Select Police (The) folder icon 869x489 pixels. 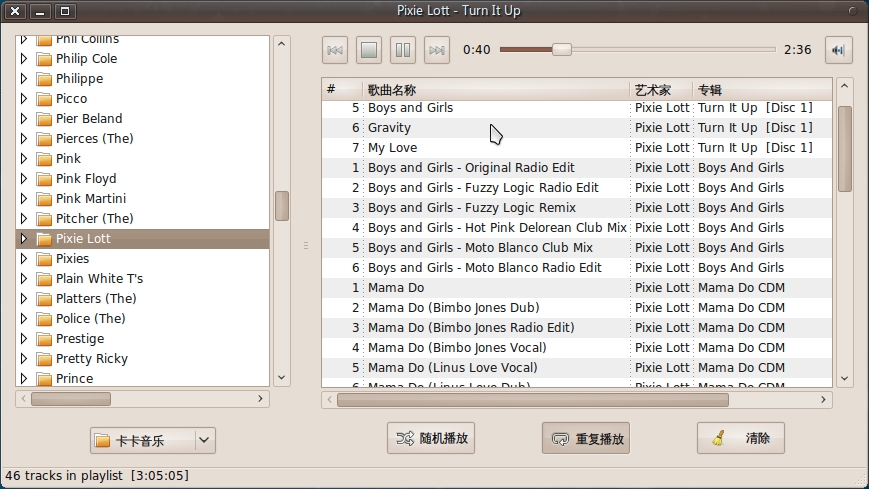point(44,318)
